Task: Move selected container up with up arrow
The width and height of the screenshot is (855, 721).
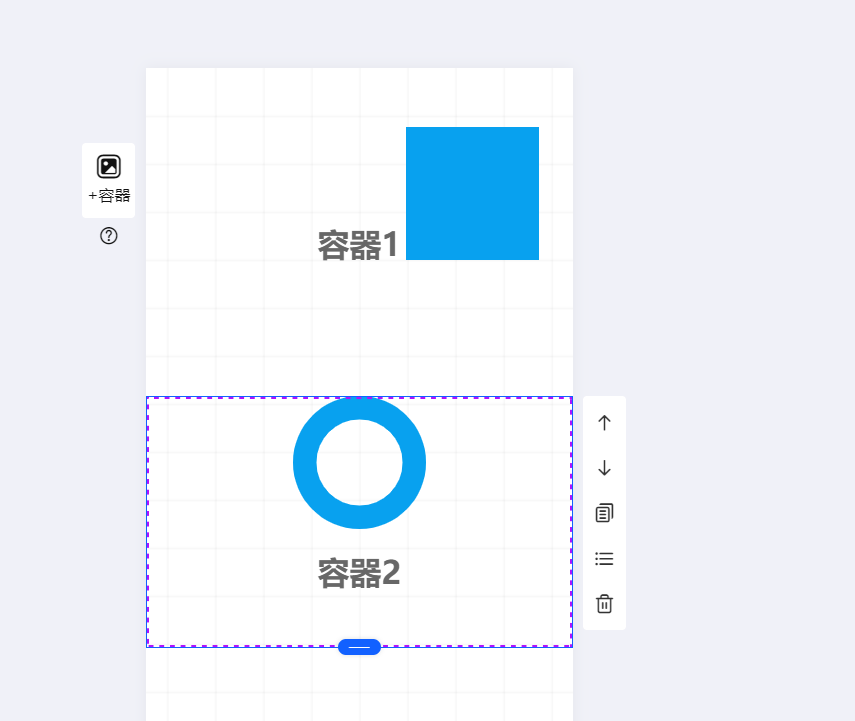Action: click(x=604, y=423)
